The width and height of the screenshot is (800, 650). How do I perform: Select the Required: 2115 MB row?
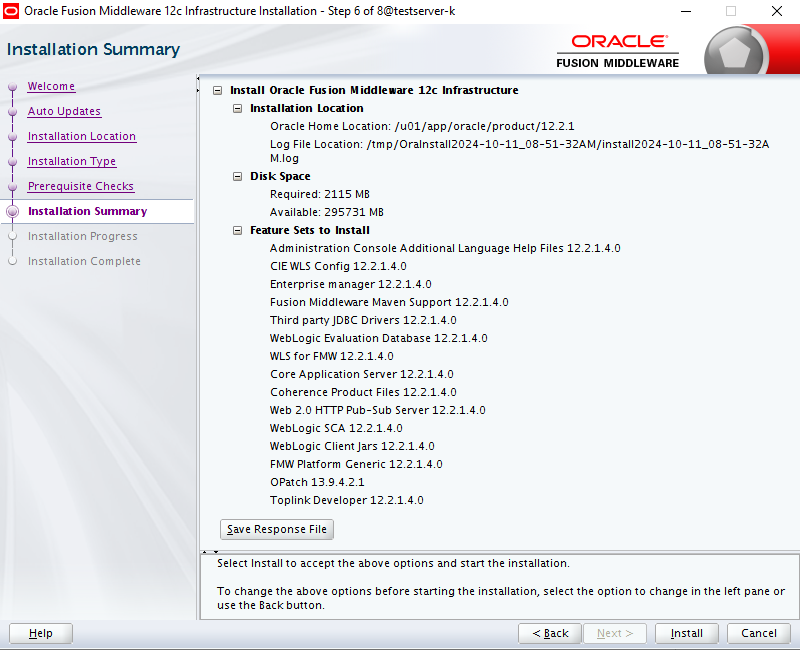(320, 194)
